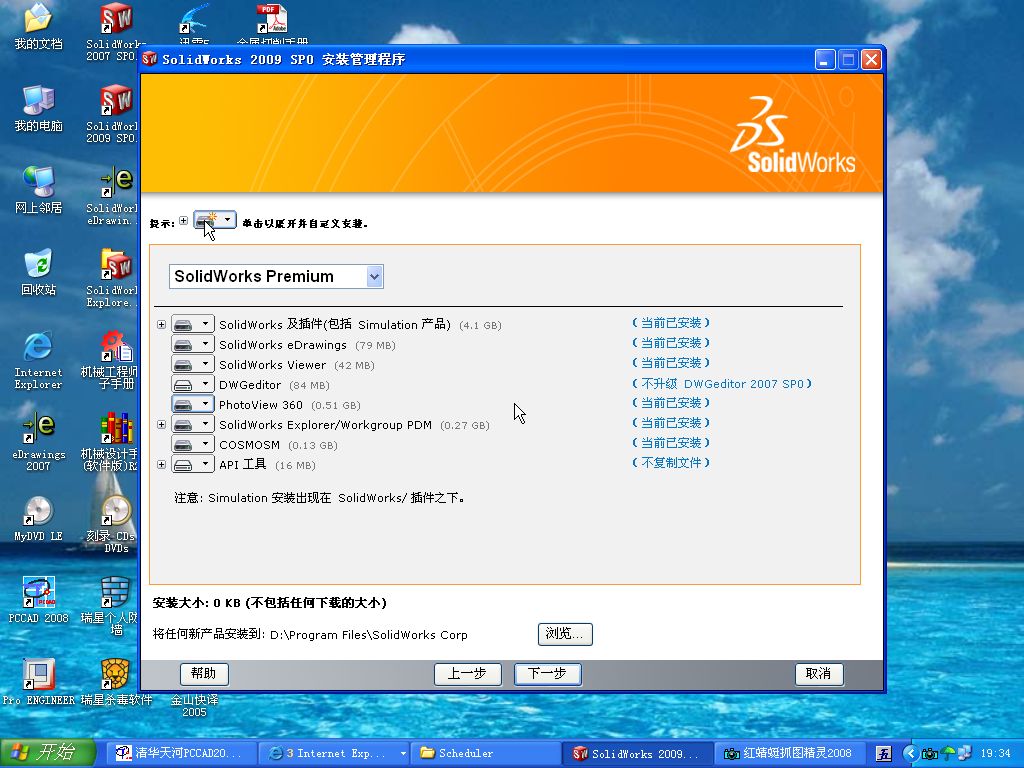
Task: Click 当前已安装 link for SolidWorks 及插件
Action: click(671, 323)
